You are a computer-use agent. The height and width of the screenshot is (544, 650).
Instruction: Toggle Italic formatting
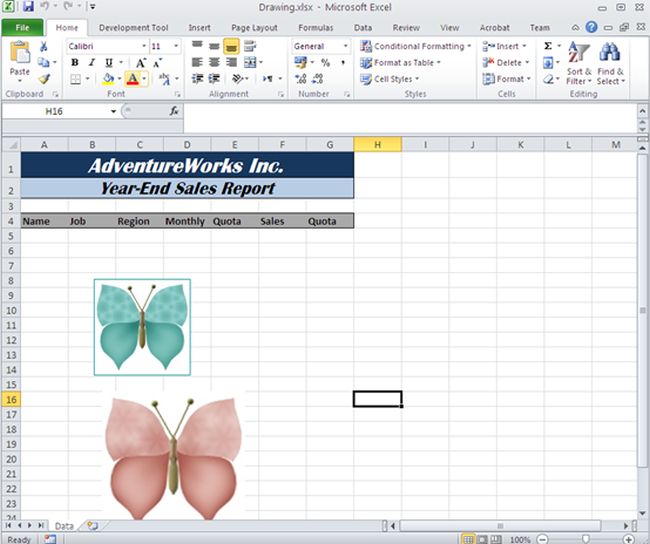point(92,63)
